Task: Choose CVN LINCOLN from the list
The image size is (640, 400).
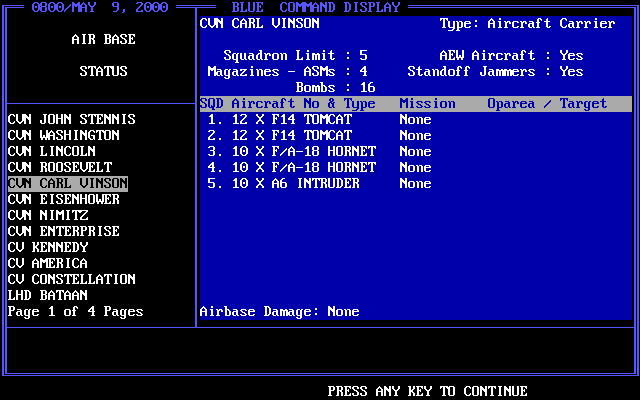Action: [51, 151]
